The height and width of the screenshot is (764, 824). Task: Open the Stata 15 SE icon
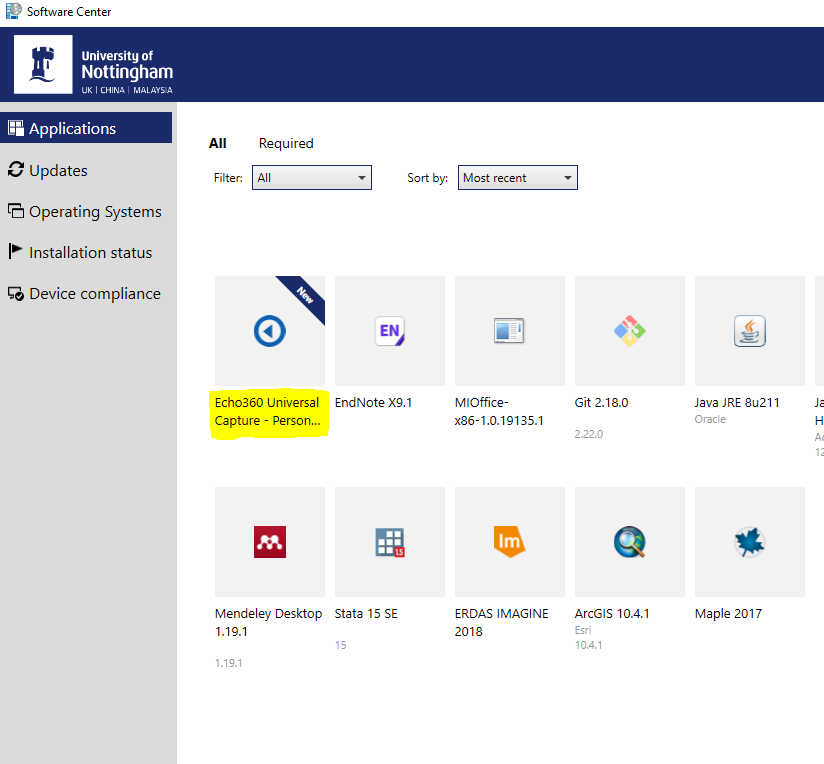pyautogui.click(x=389, y=542)
